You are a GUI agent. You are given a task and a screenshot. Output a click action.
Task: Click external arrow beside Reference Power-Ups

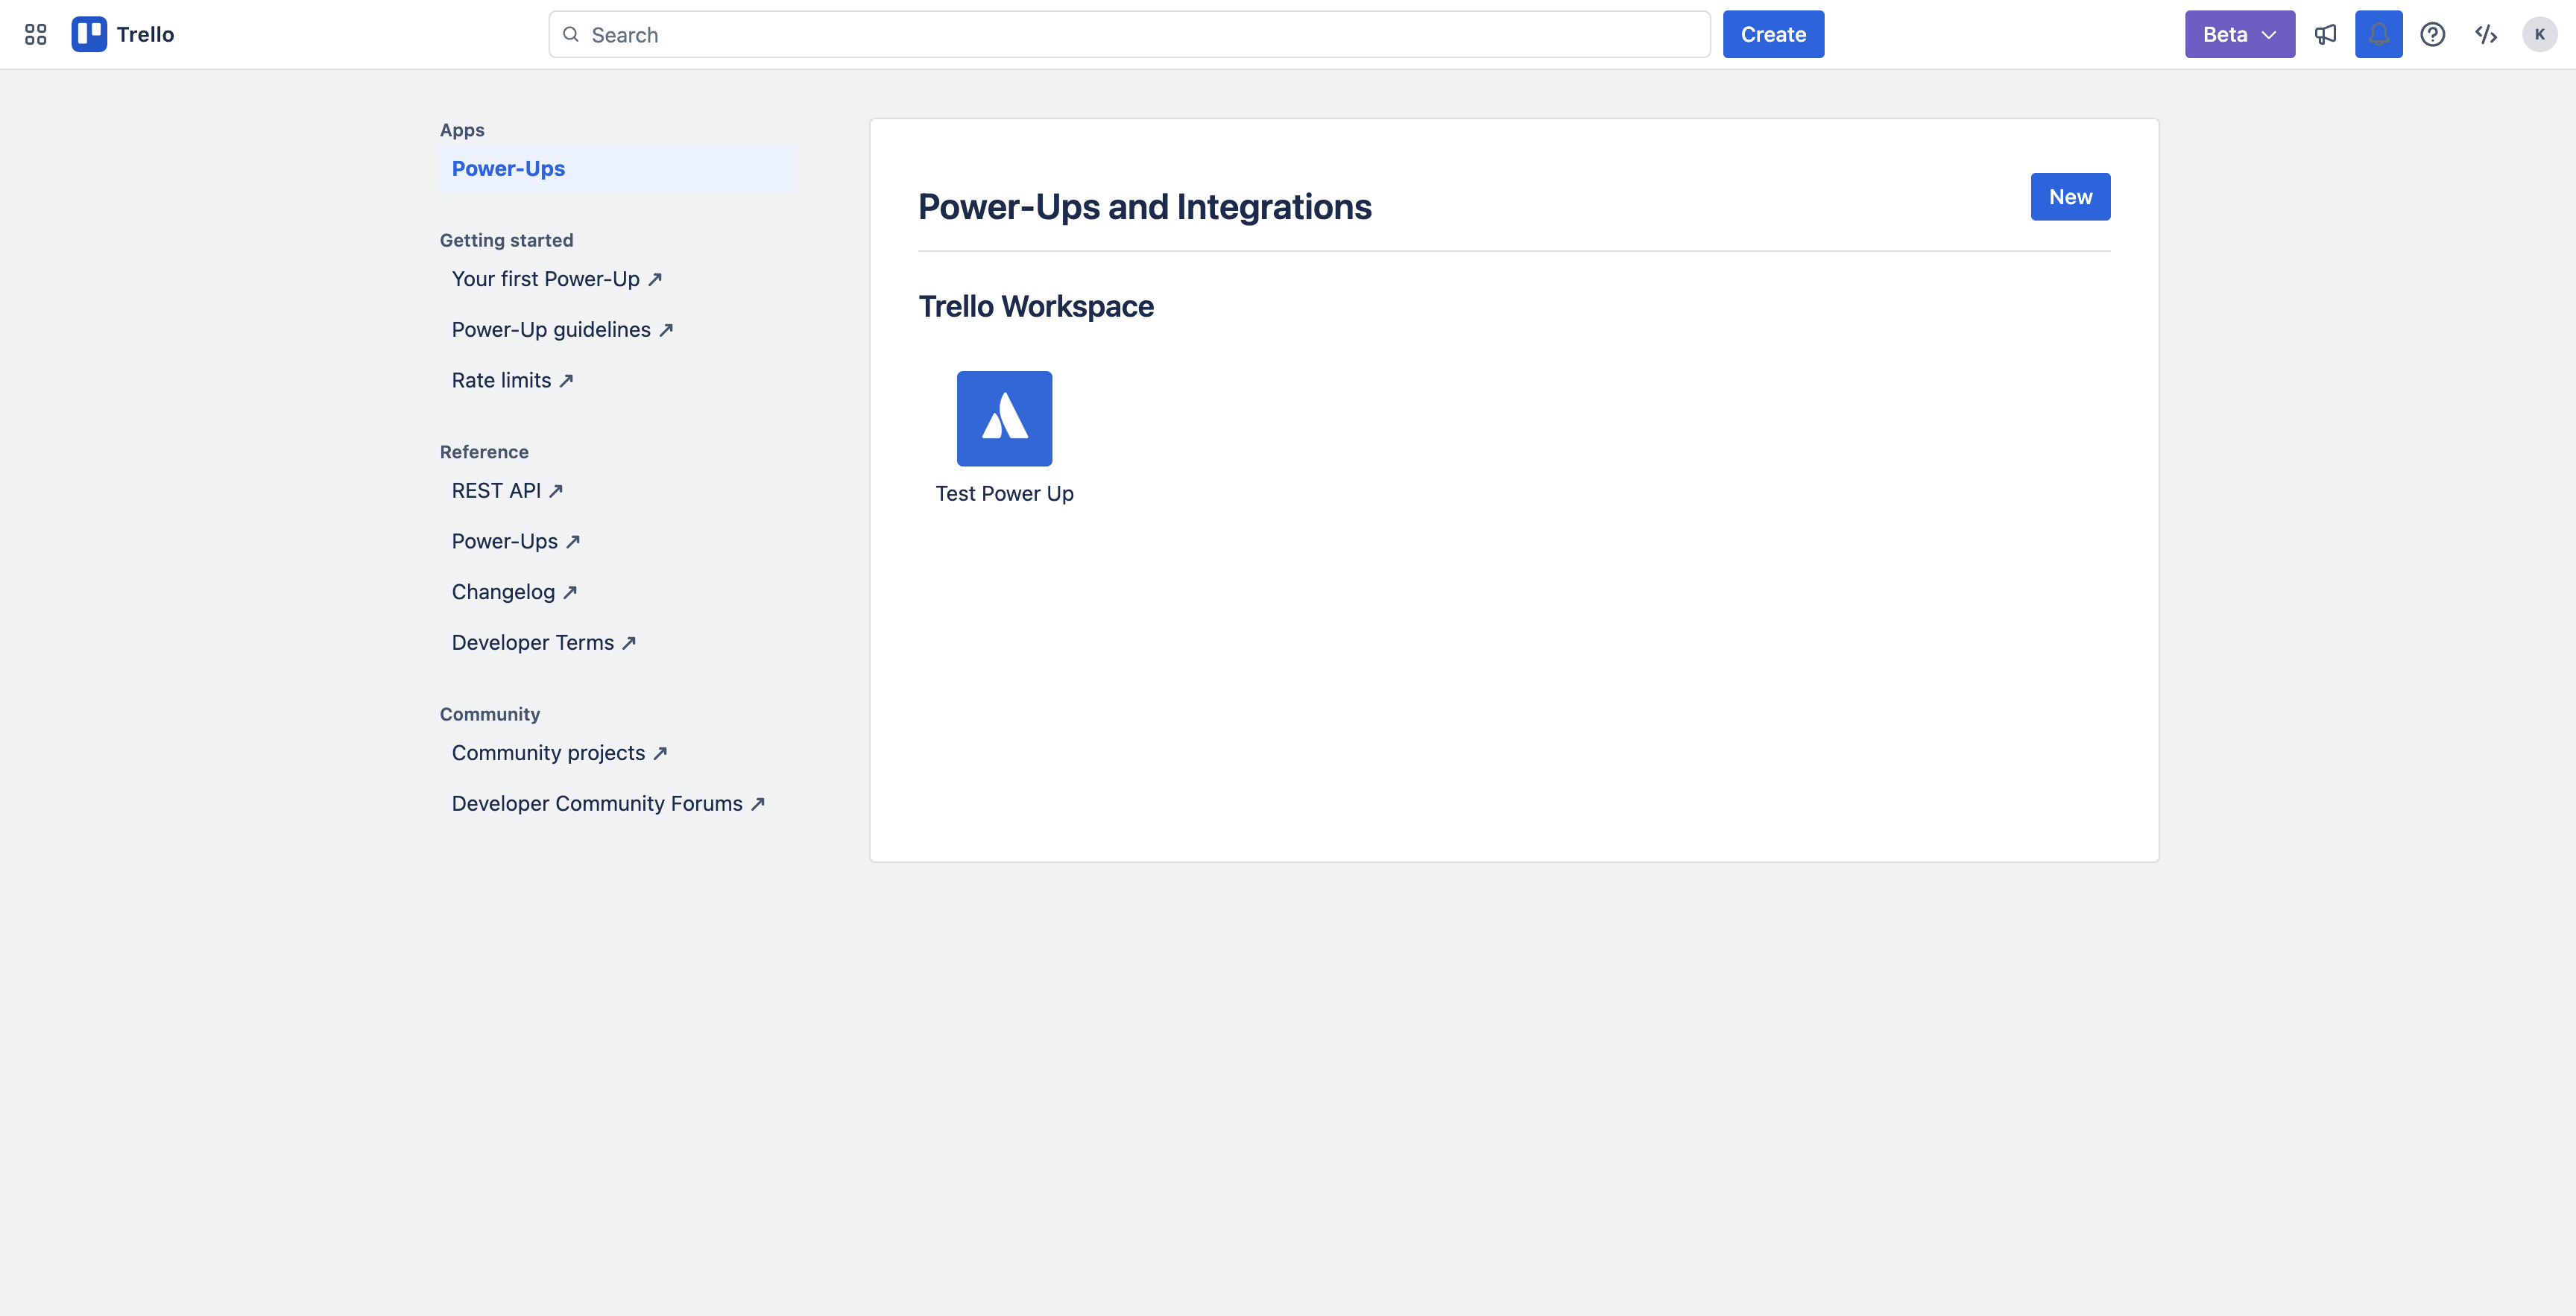click(573, 541)
